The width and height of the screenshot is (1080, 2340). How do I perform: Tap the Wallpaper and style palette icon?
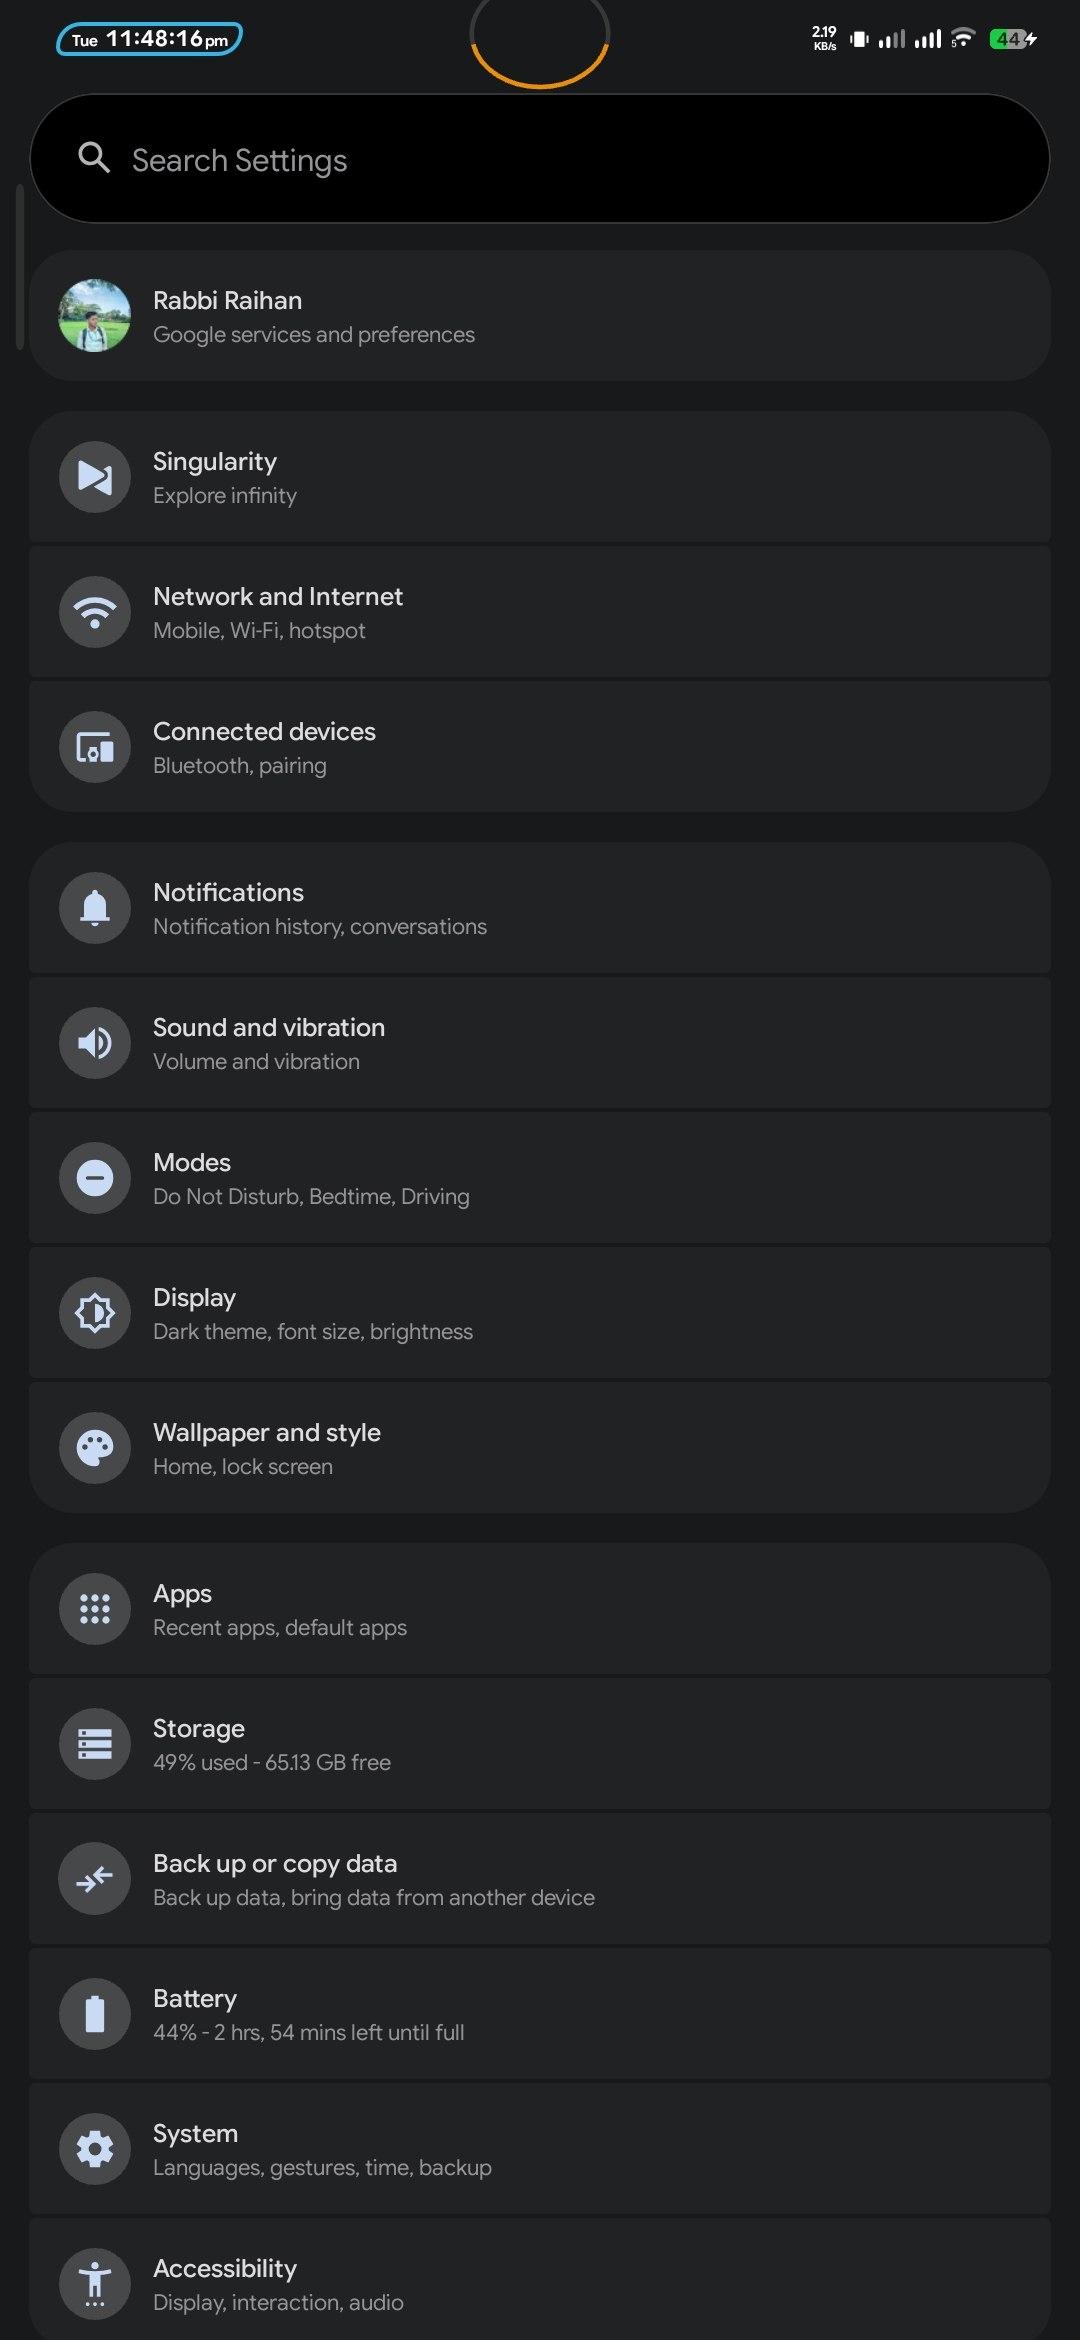[95, 1448]
